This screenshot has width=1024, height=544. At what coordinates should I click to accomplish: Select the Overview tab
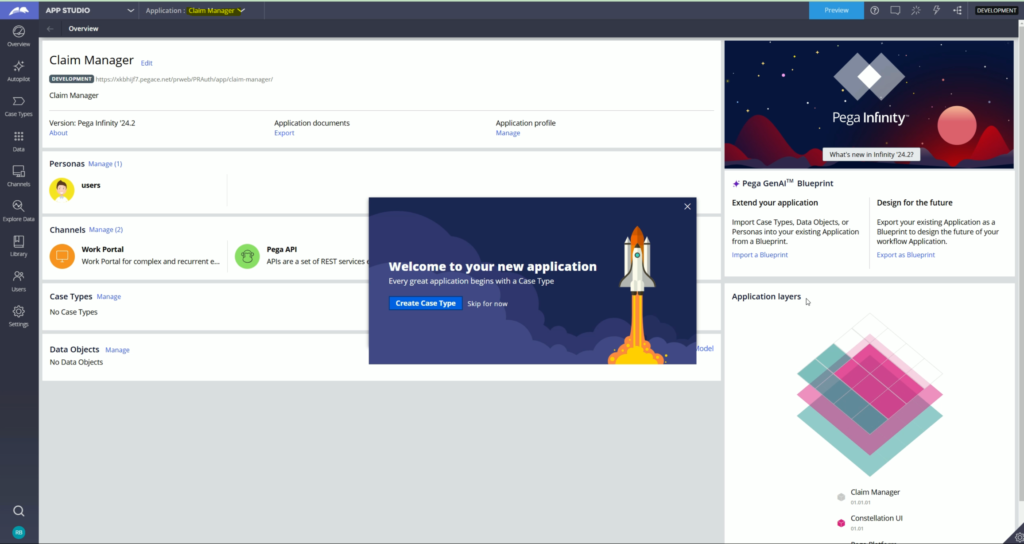click(x=84, y=29)
